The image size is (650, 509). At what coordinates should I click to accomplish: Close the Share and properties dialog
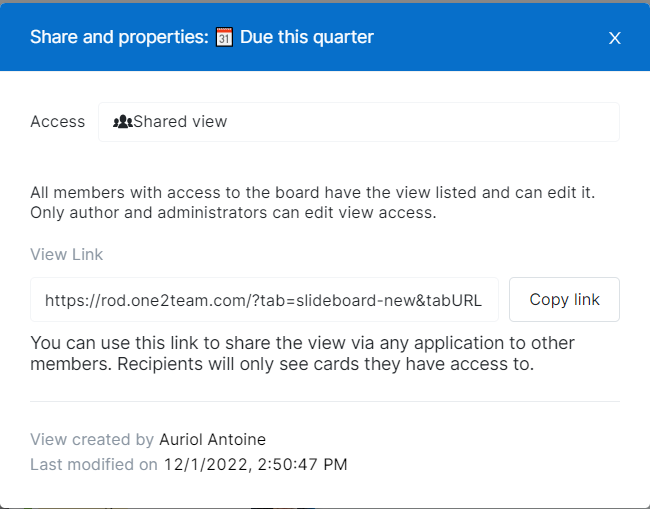tap(615, 38)
